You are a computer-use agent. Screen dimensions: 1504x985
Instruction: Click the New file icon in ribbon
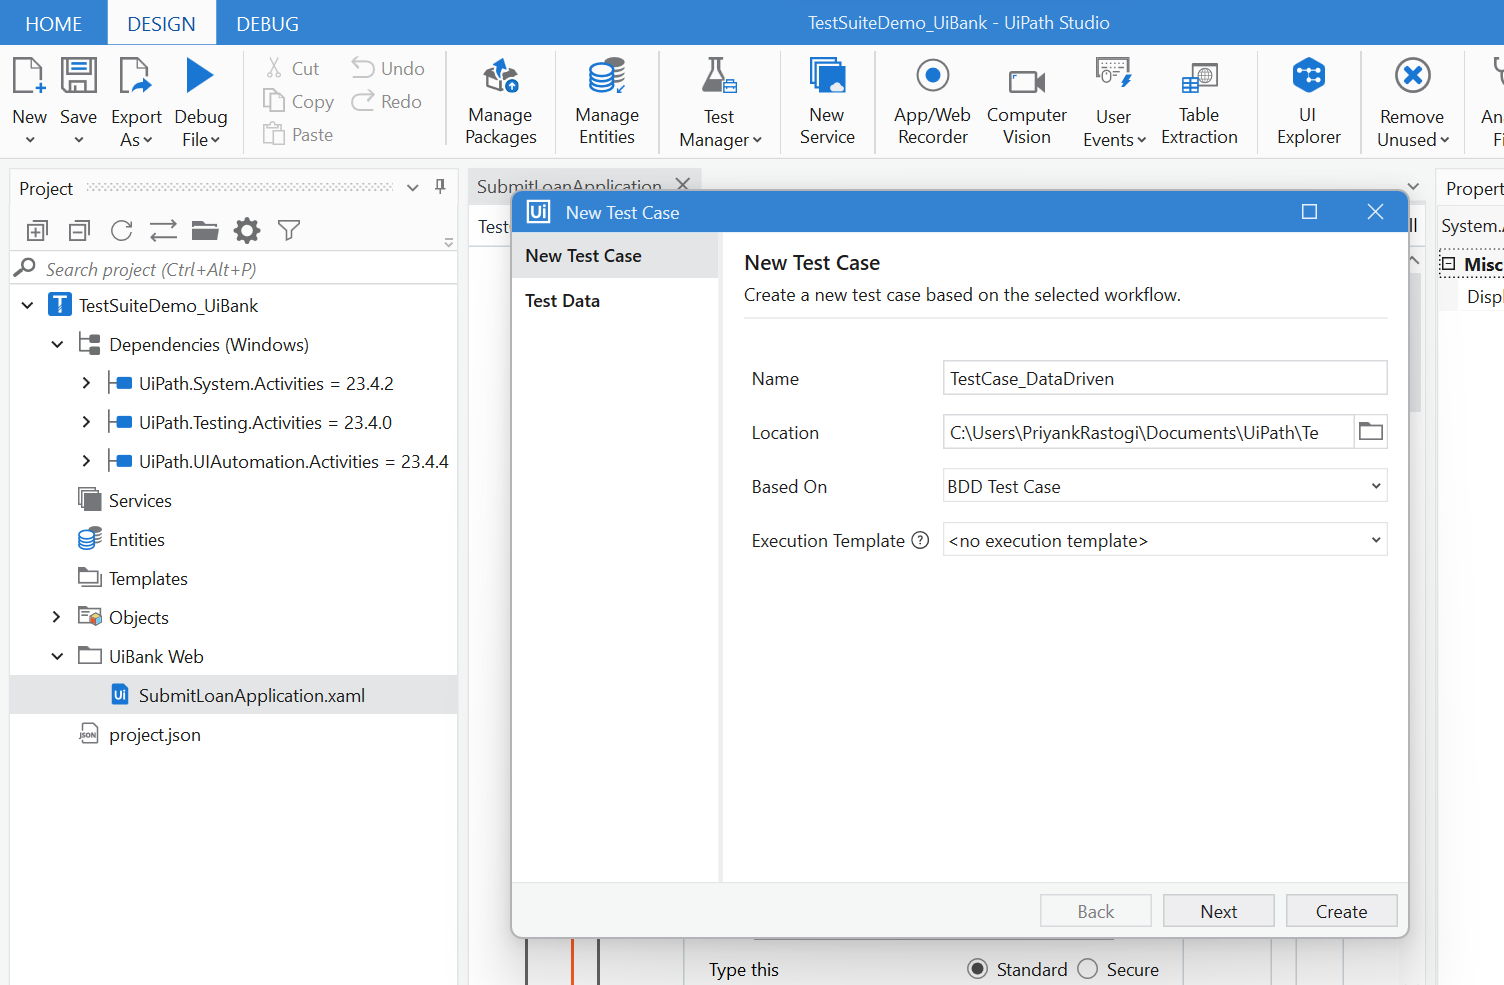click(x=28, y=76)
